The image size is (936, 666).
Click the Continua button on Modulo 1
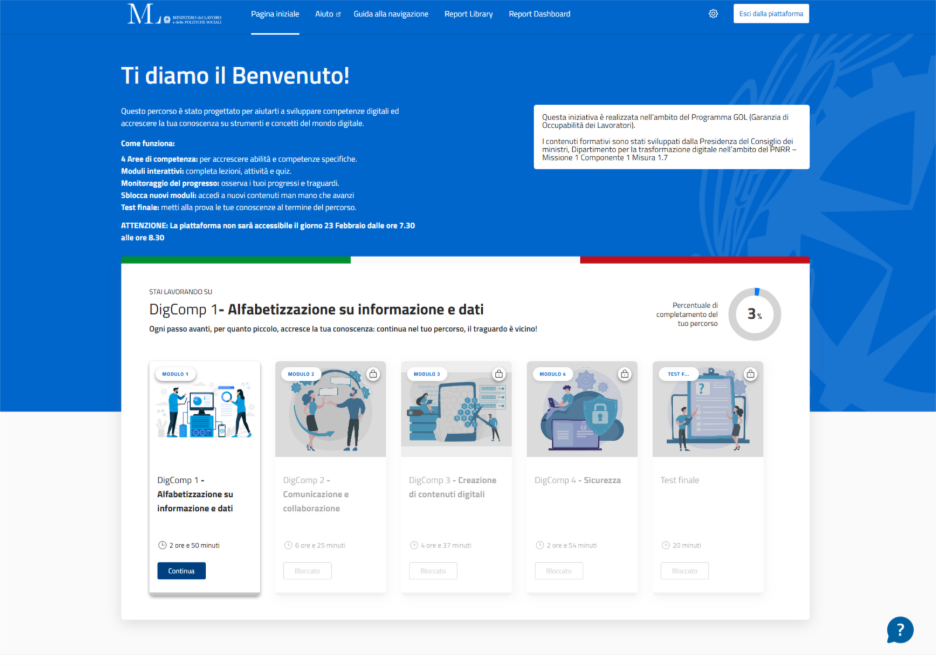181,571
